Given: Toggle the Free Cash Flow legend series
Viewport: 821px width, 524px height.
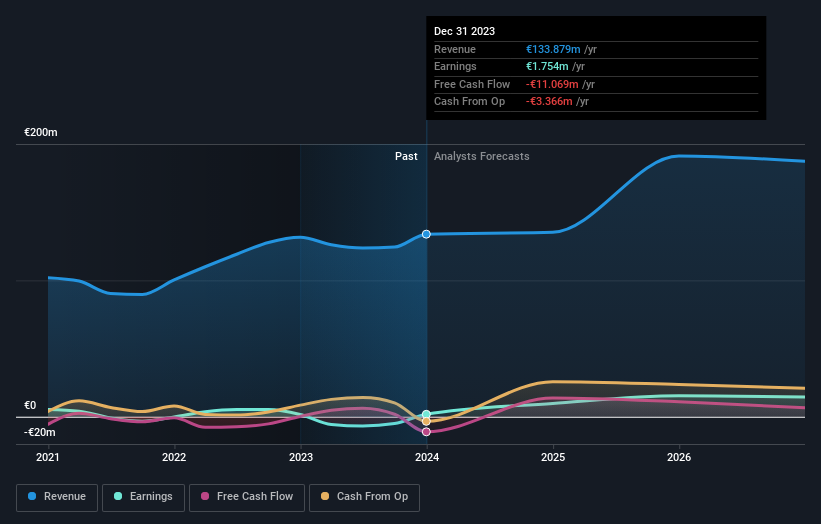Looking at the screenshot, I should click(247, 497).
